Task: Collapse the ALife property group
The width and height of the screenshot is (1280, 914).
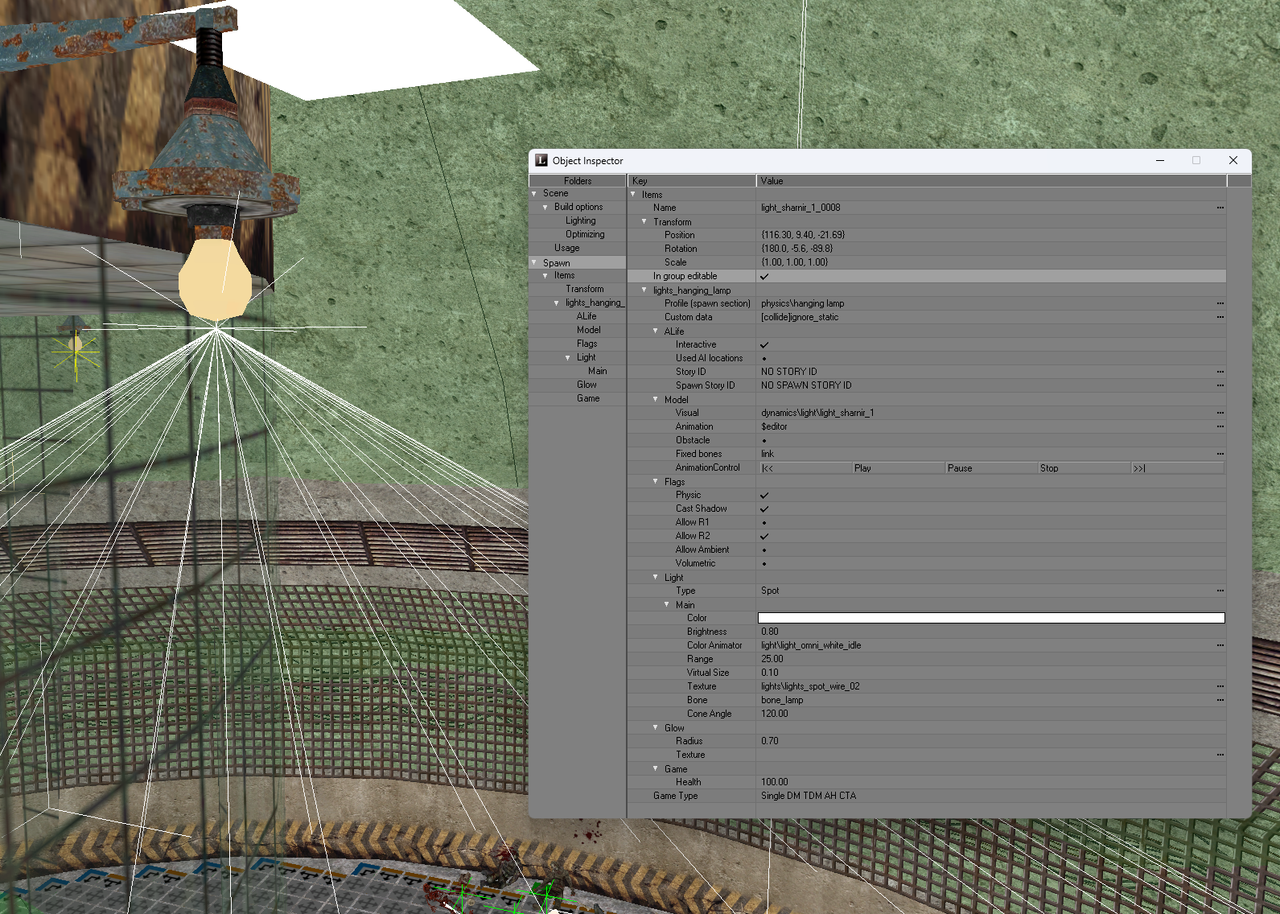Action: (x=655, y=331)
